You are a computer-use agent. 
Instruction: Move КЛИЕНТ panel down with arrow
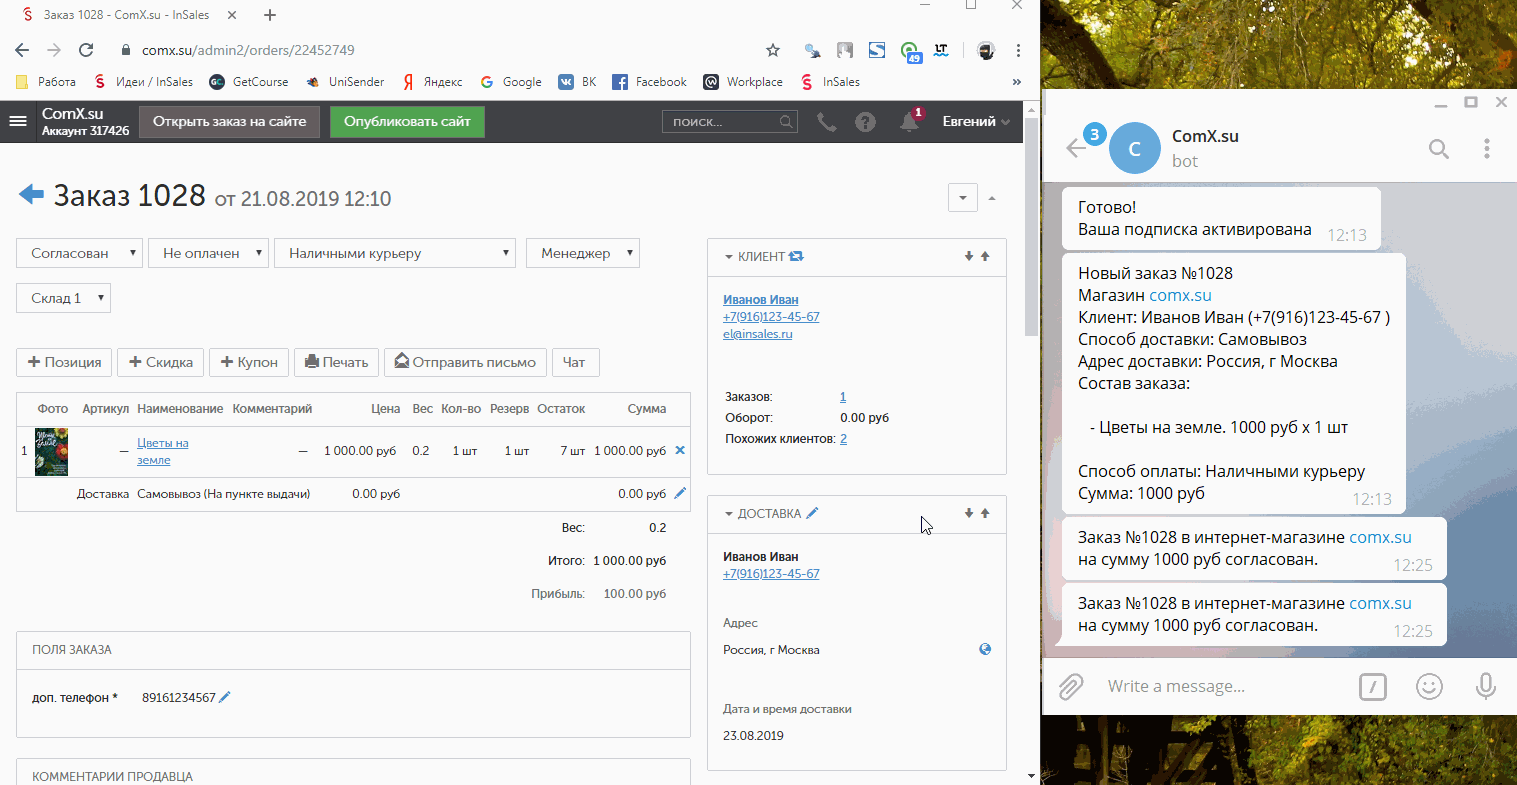pos(968,256)
